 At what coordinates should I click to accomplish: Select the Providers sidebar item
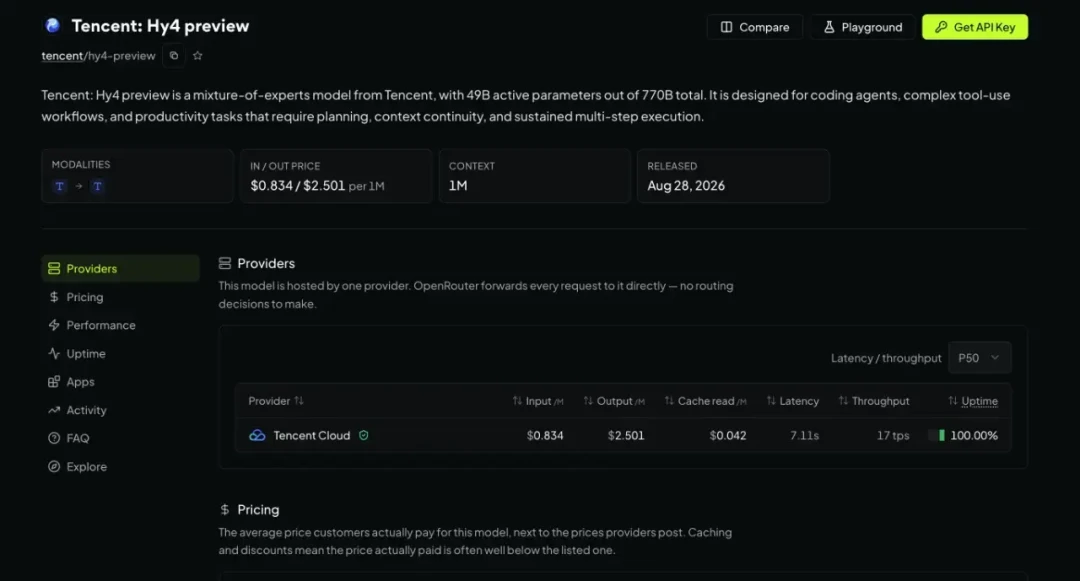(121, 268)
